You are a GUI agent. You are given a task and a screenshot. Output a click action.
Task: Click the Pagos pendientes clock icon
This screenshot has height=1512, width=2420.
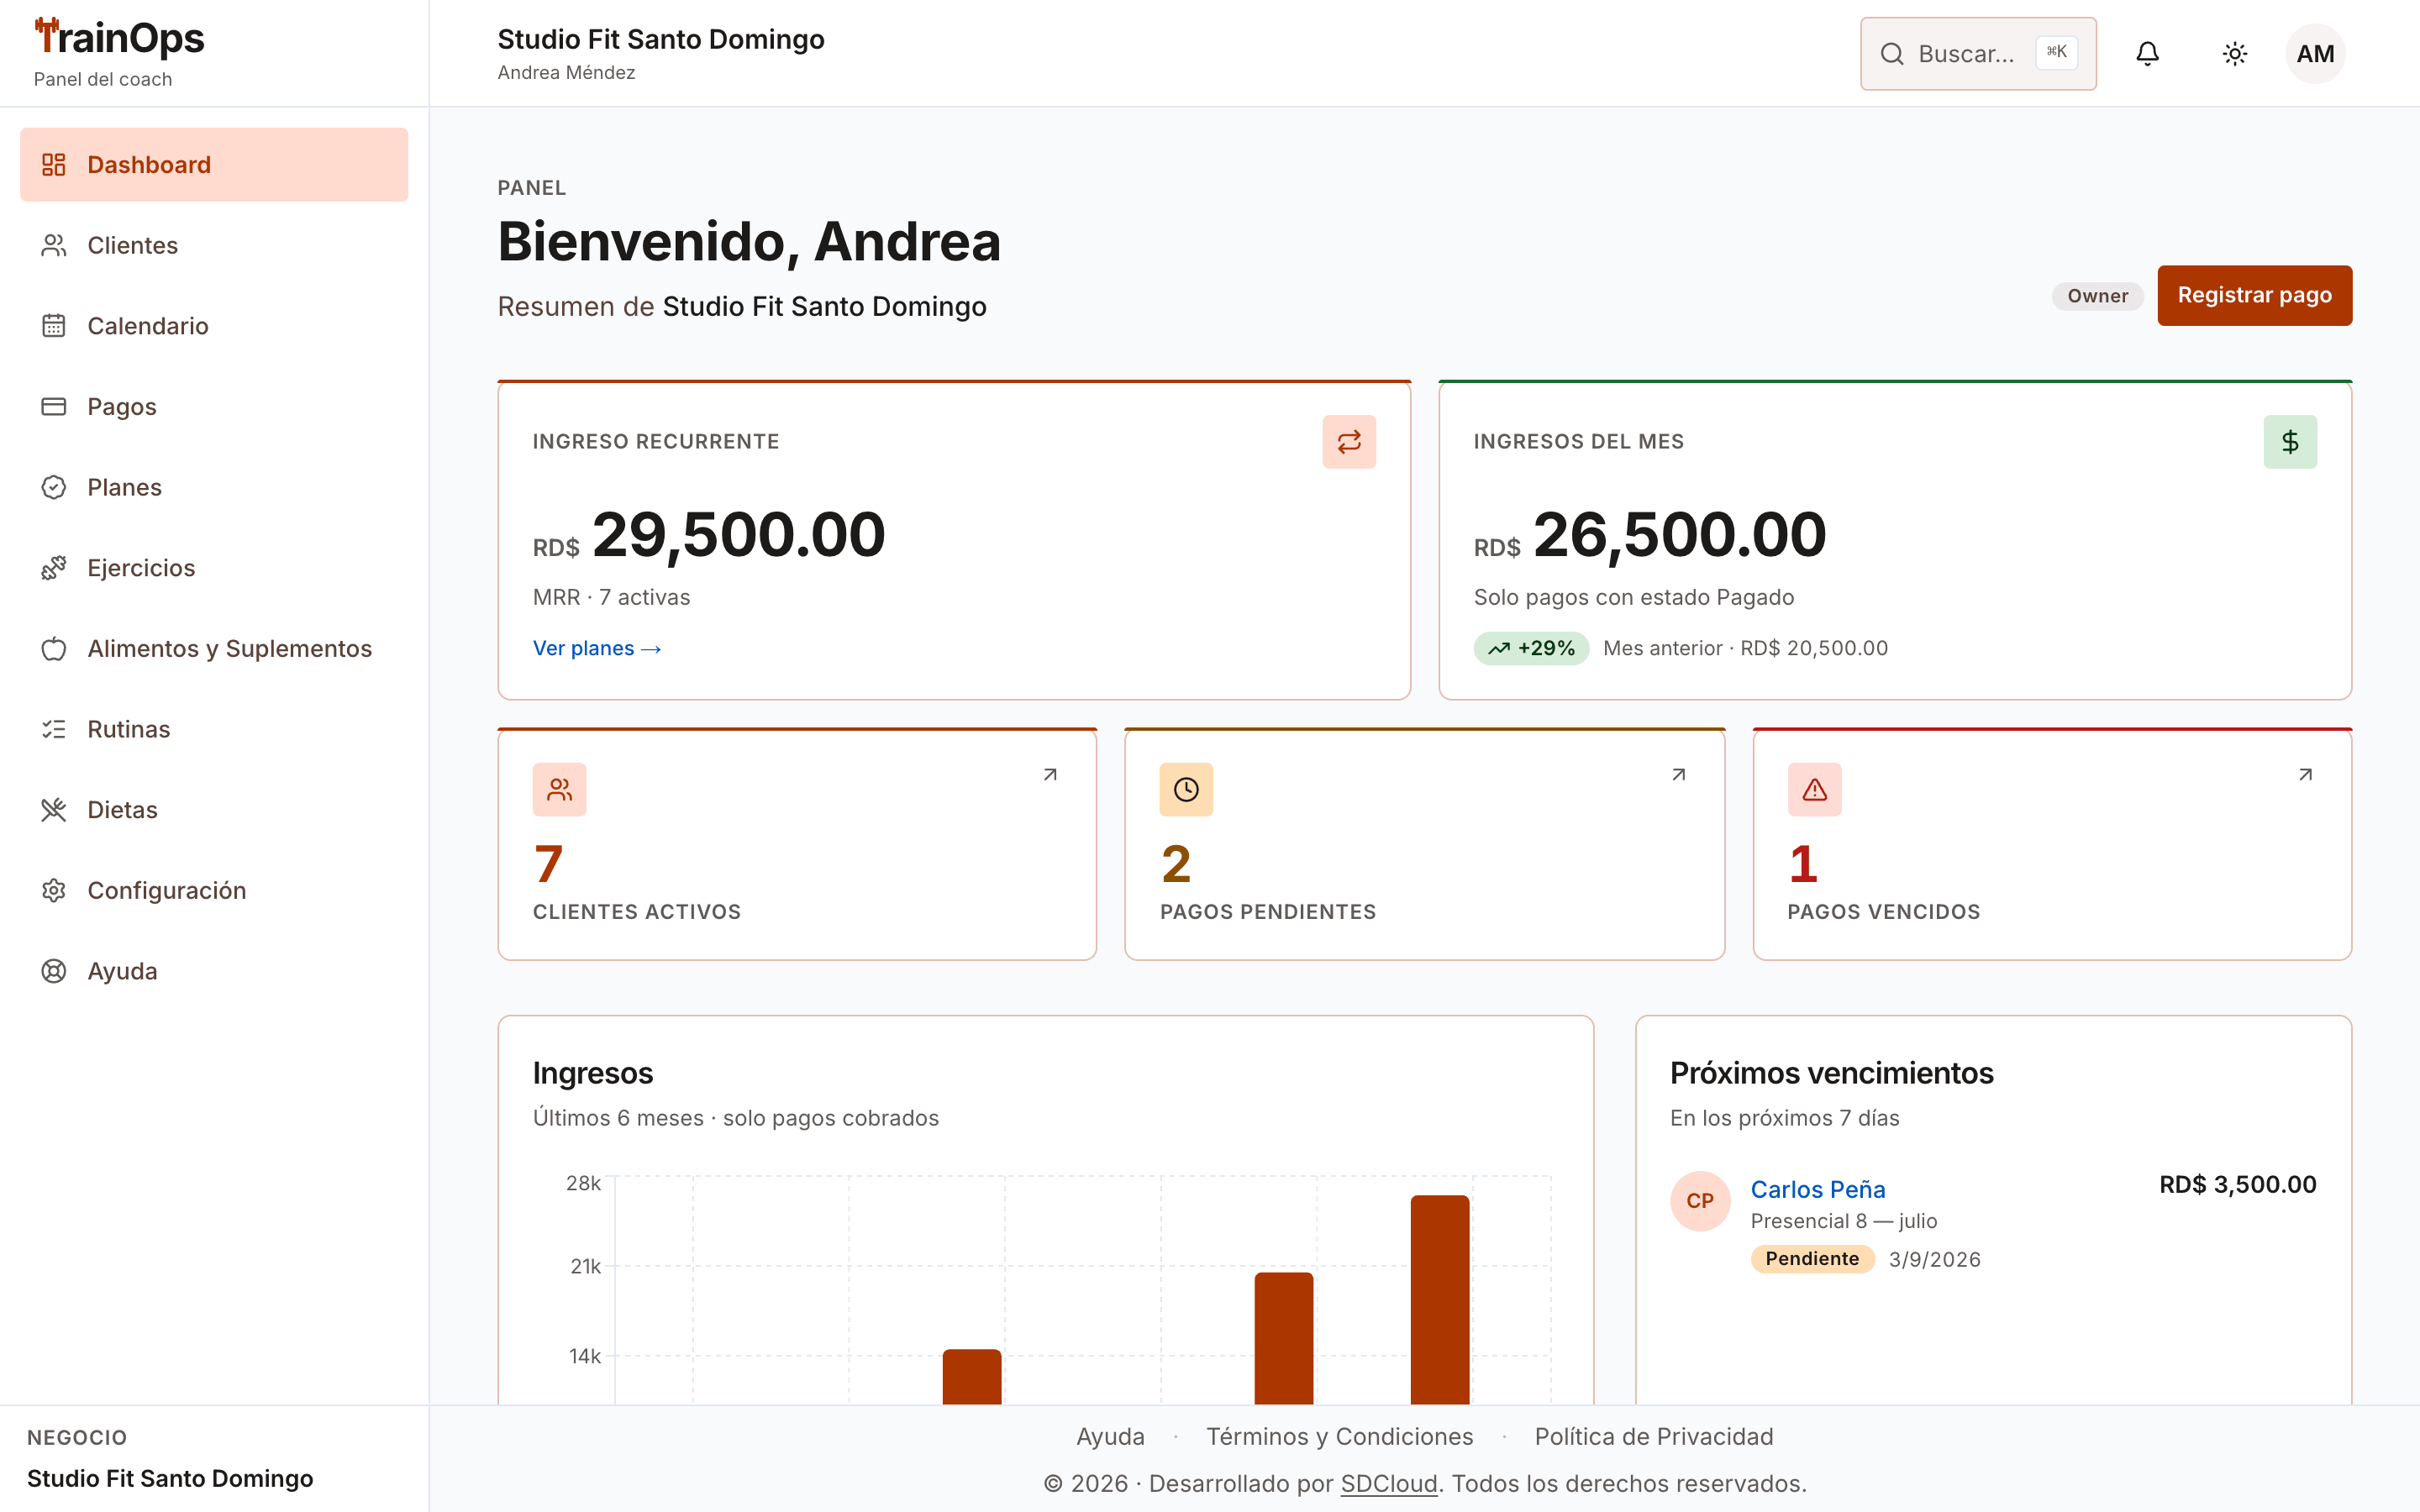(x=1186, y=790)
